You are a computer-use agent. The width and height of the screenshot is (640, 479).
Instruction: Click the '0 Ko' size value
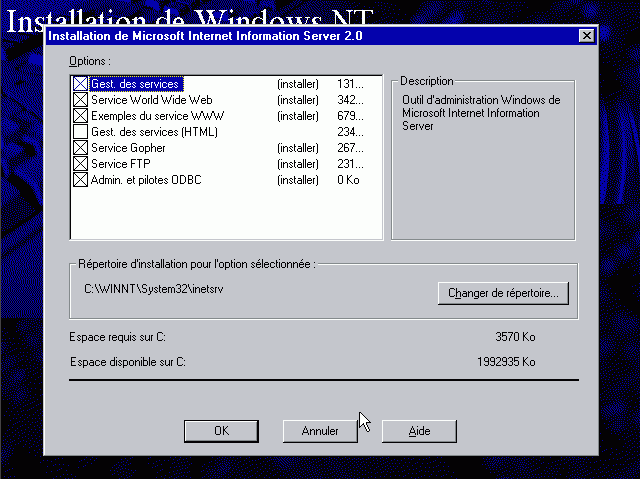[348, 180]
